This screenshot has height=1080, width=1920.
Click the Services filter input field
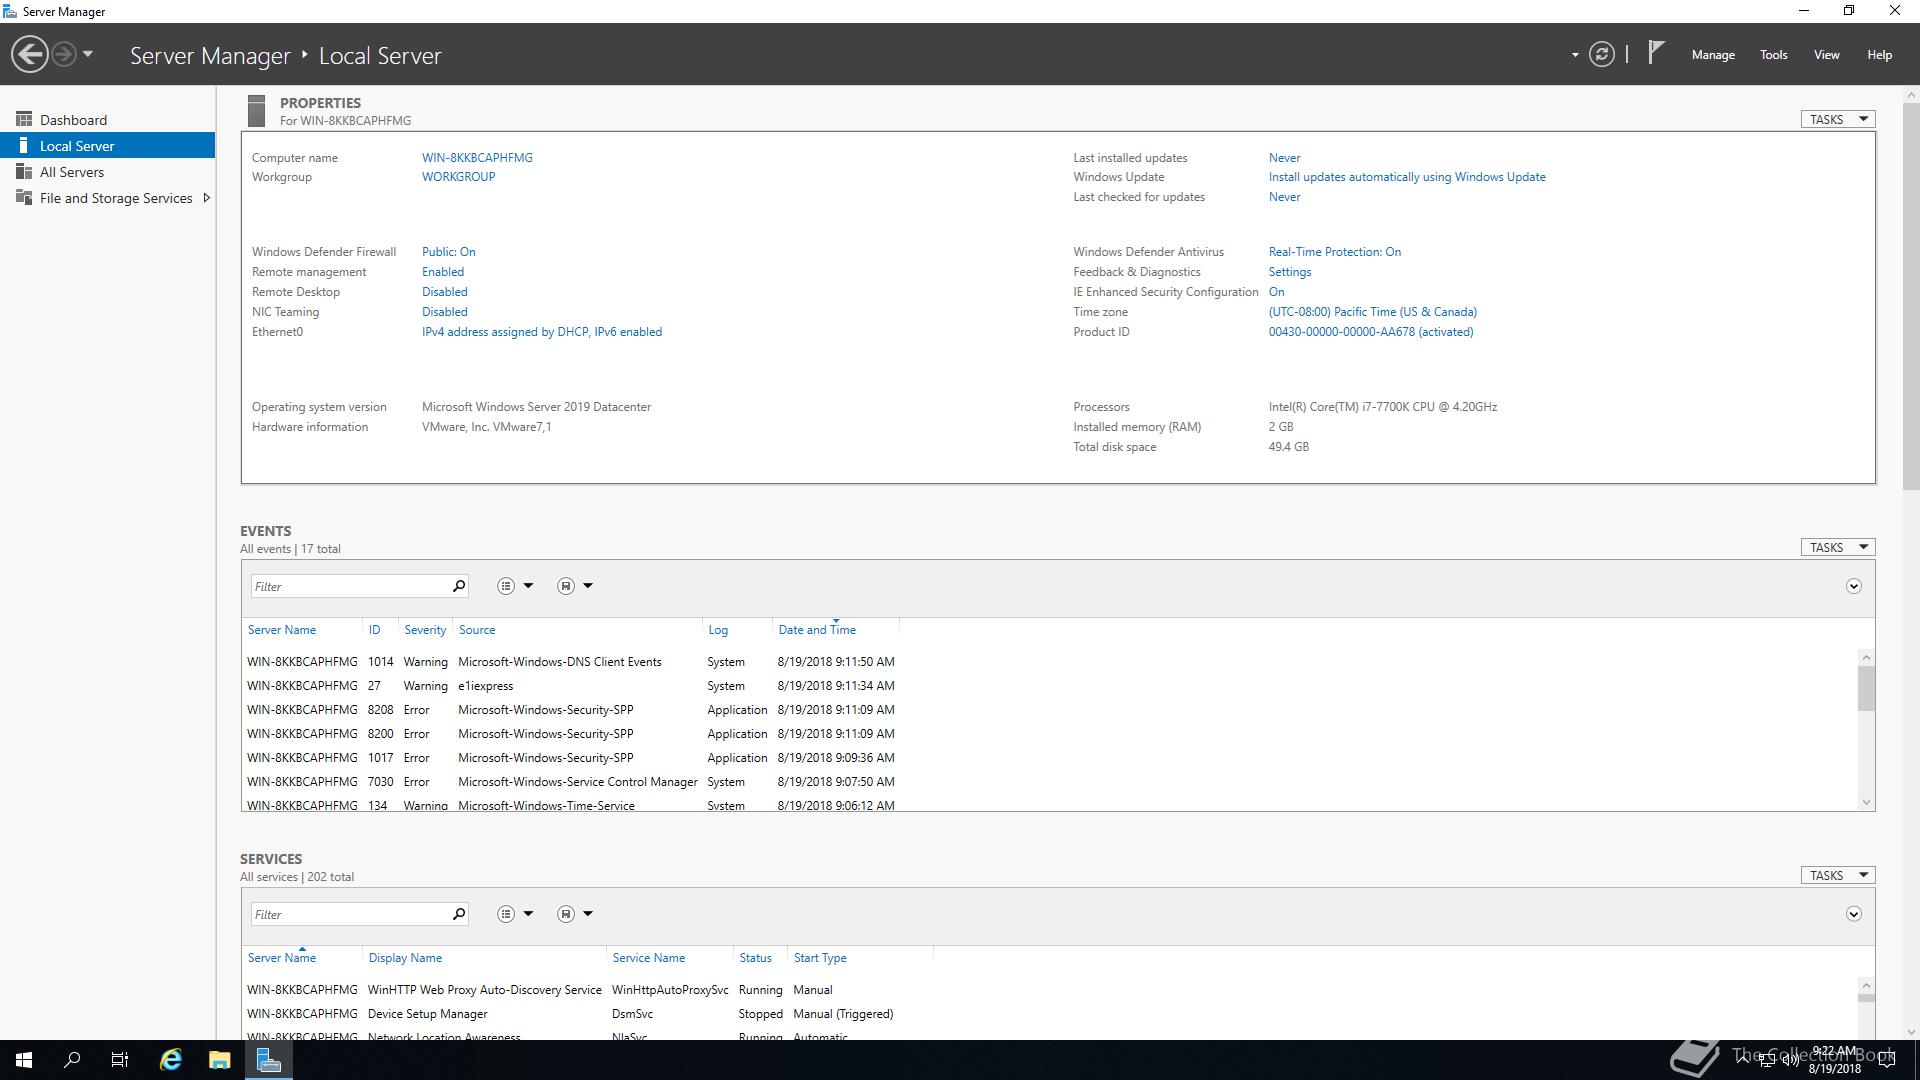(349, 914)
